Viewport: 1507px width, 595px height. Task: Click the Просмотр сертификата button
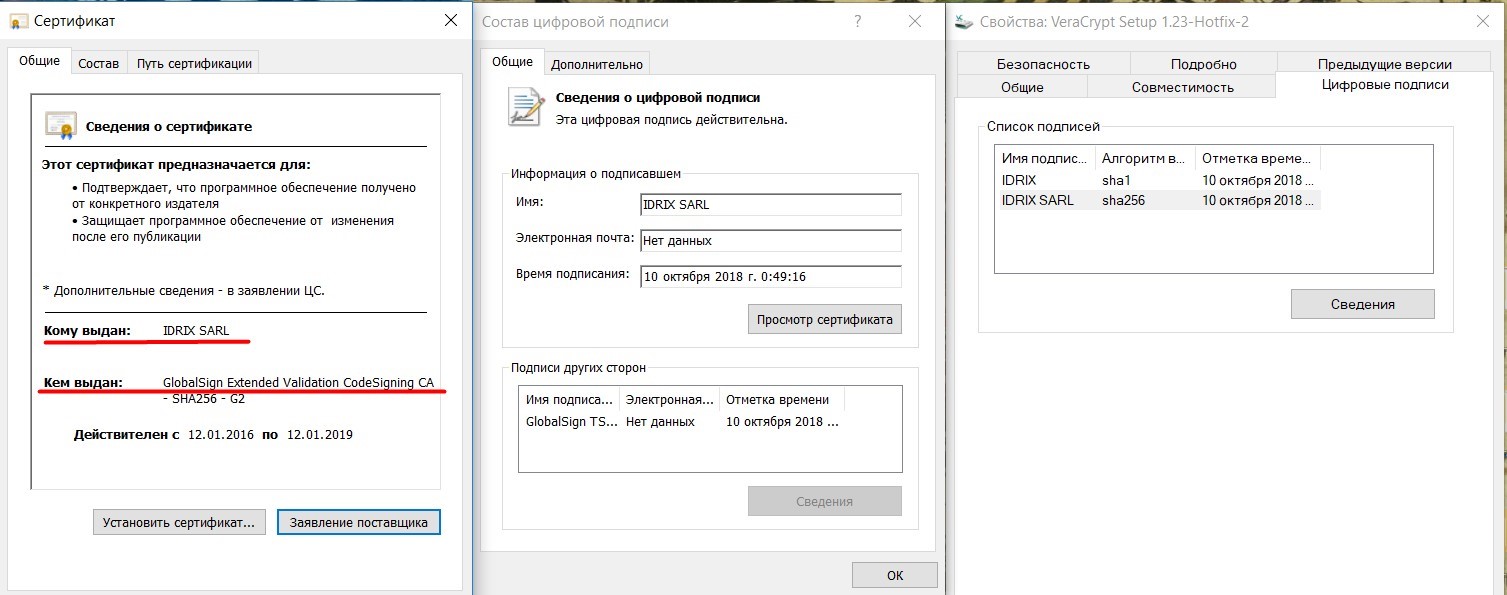click(824, 319)
